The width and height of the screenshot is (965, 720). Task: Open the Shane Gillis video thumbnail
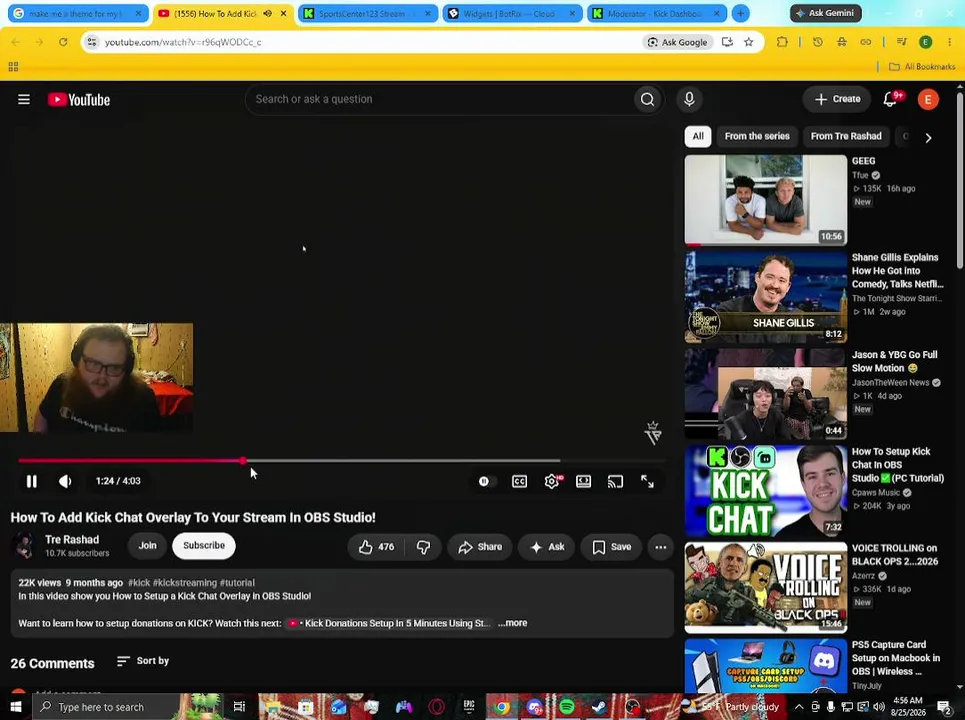point(766,297)
